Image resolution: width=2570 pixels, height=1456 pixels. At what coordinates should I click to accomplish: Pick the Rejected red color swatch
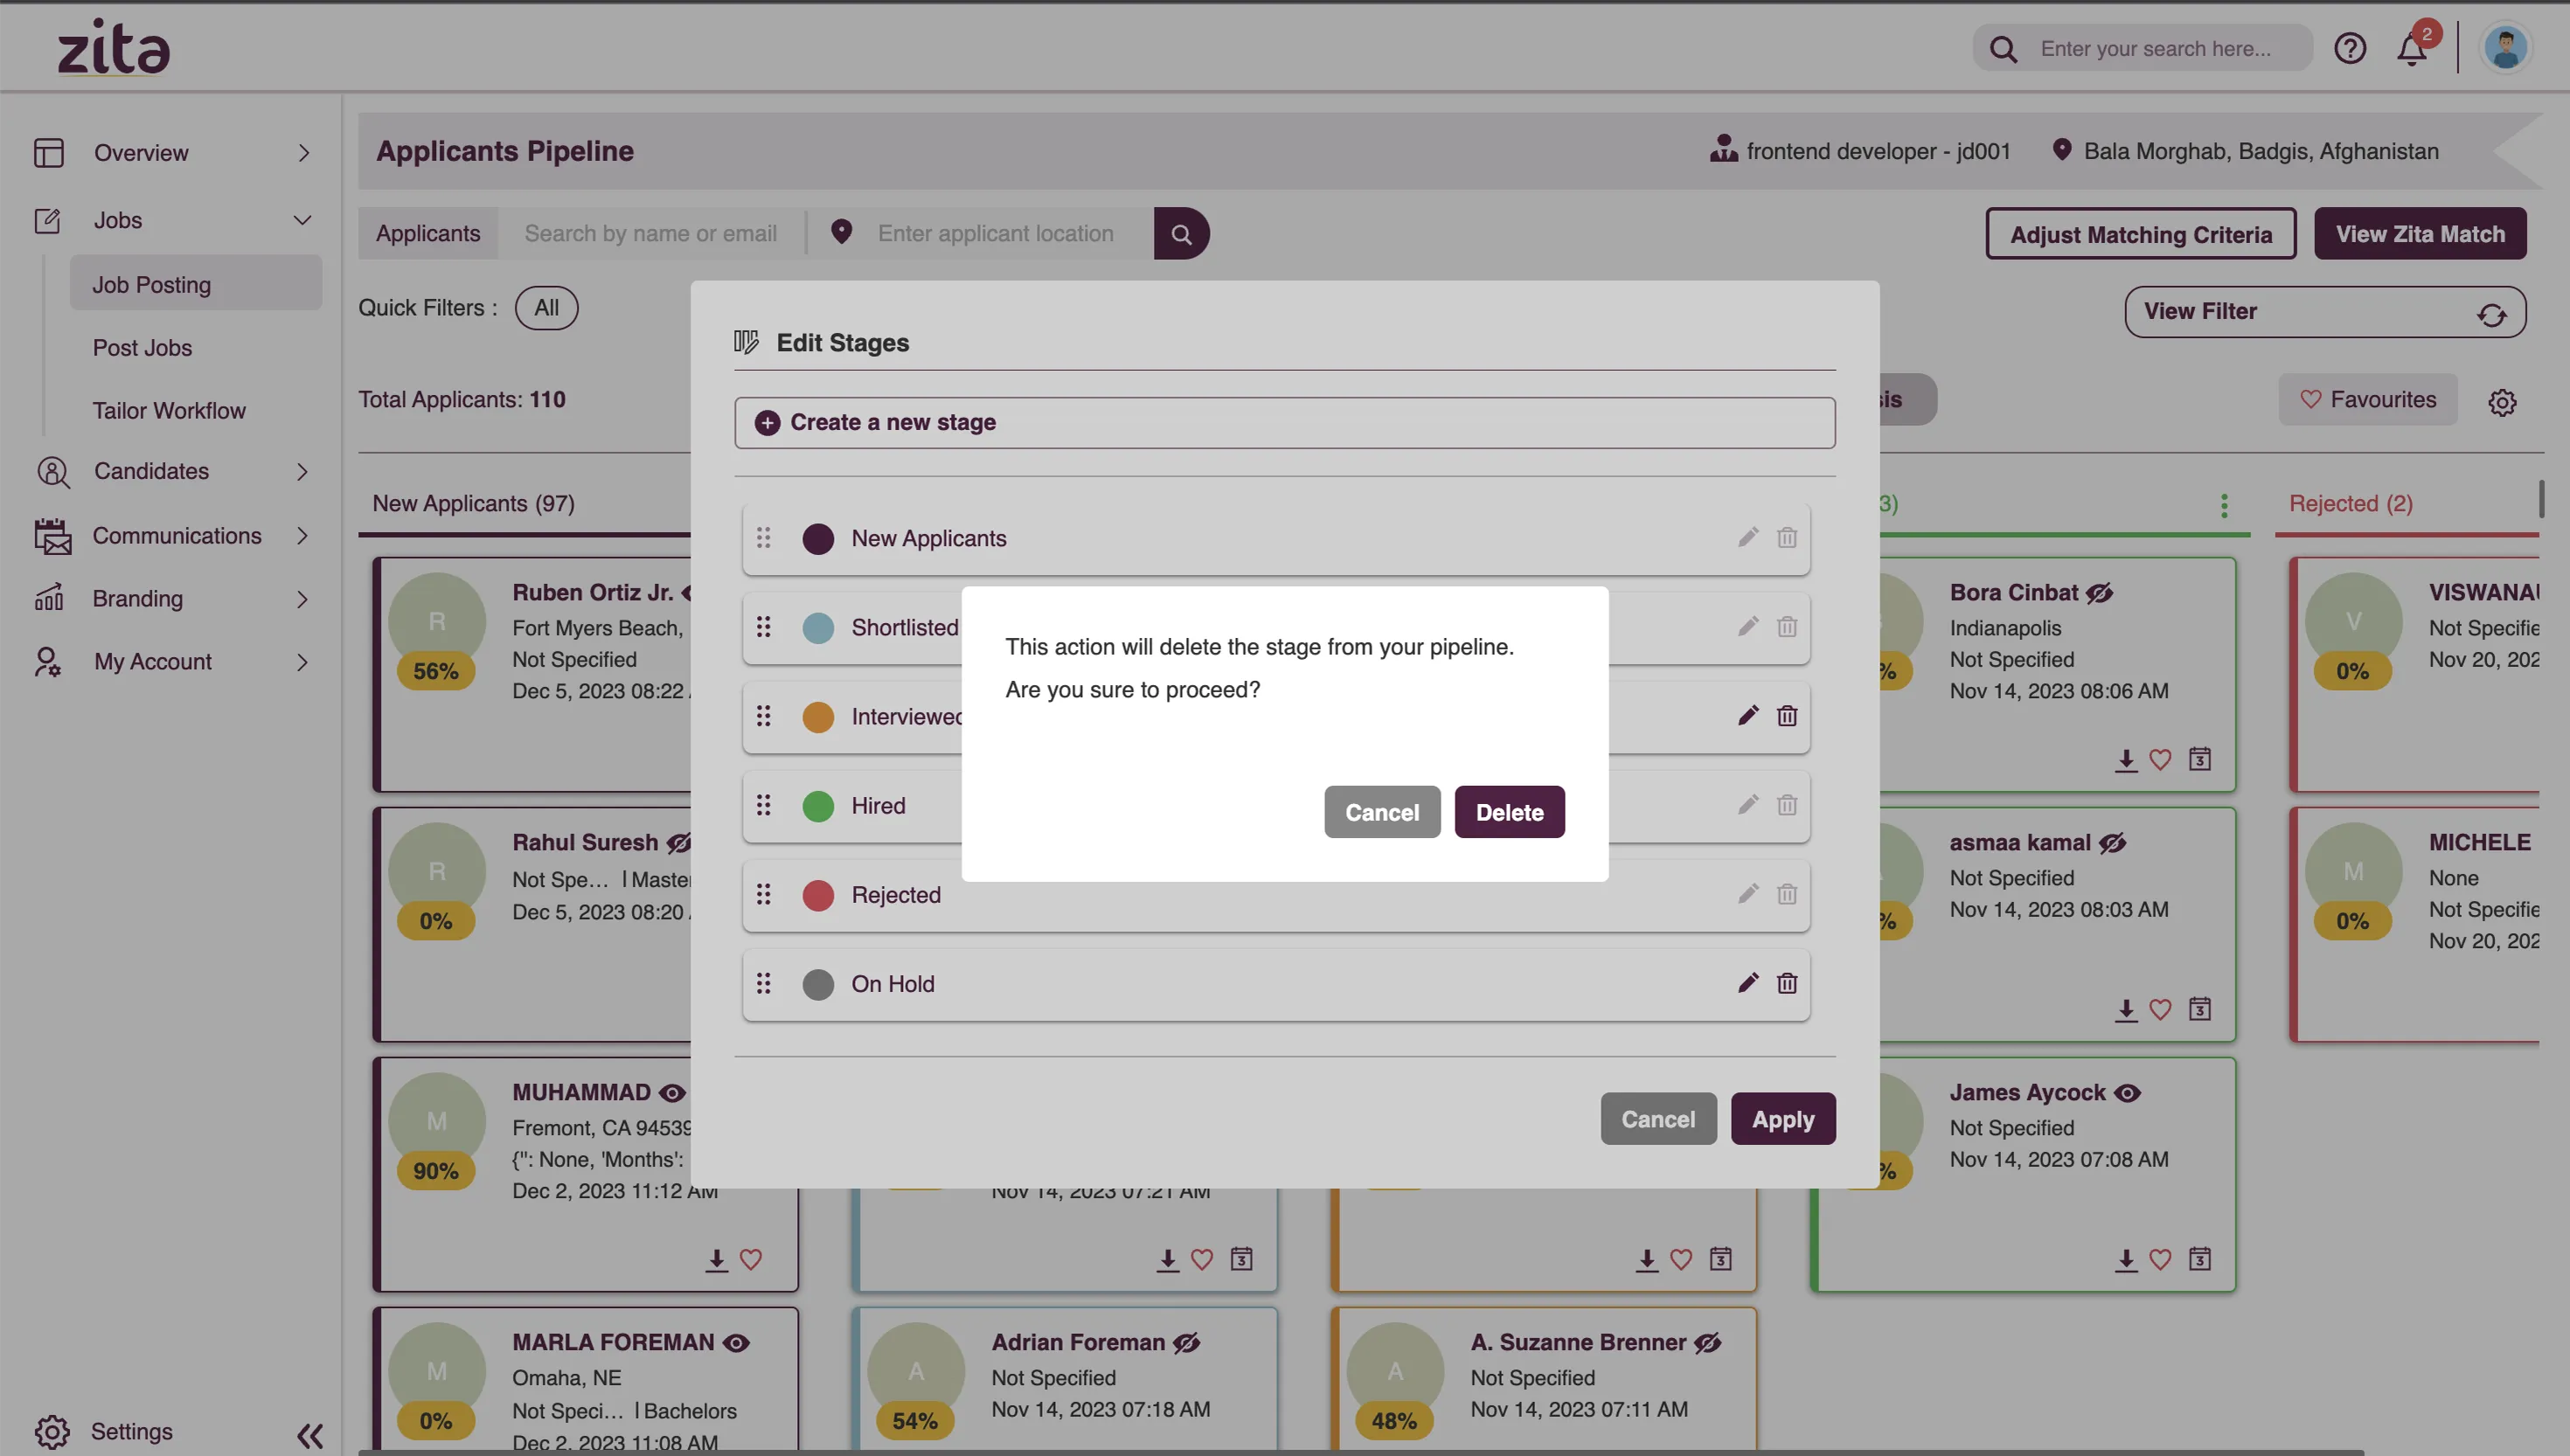pyautogui.click(x=818, y=895)
